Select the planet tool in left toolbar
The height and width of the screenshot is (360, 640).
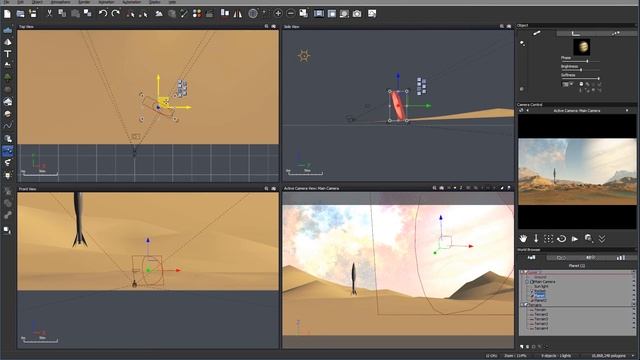(x=7, y=114)
